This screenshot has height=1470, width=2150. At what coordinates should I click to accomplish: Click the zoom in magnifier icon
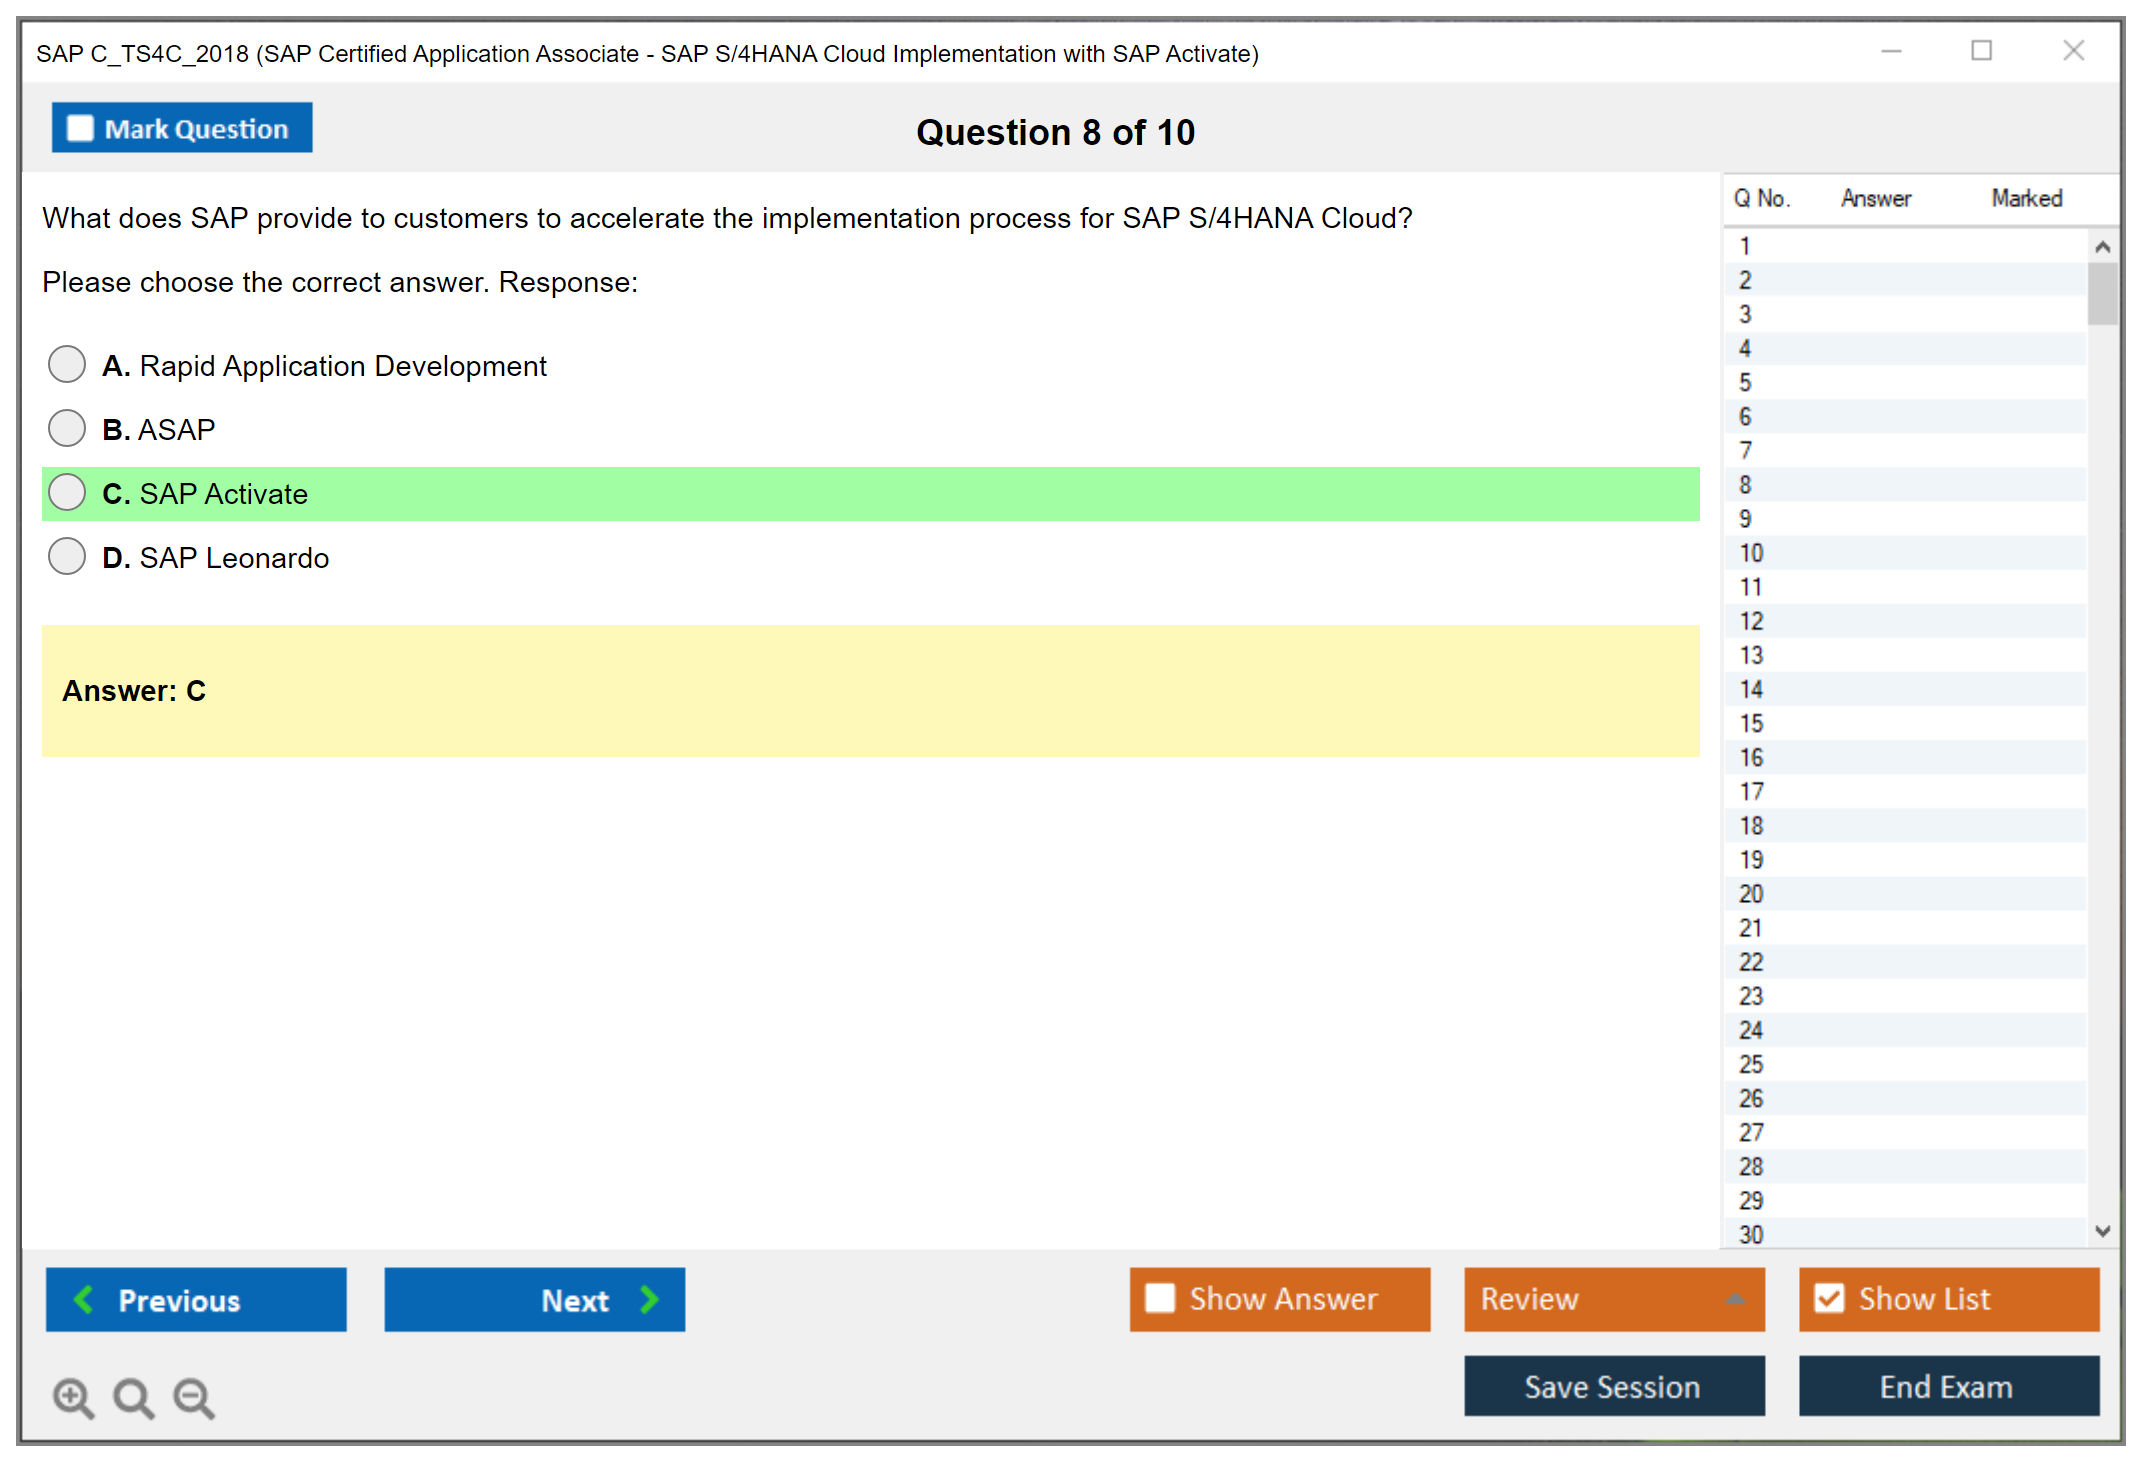(73, 1397)
